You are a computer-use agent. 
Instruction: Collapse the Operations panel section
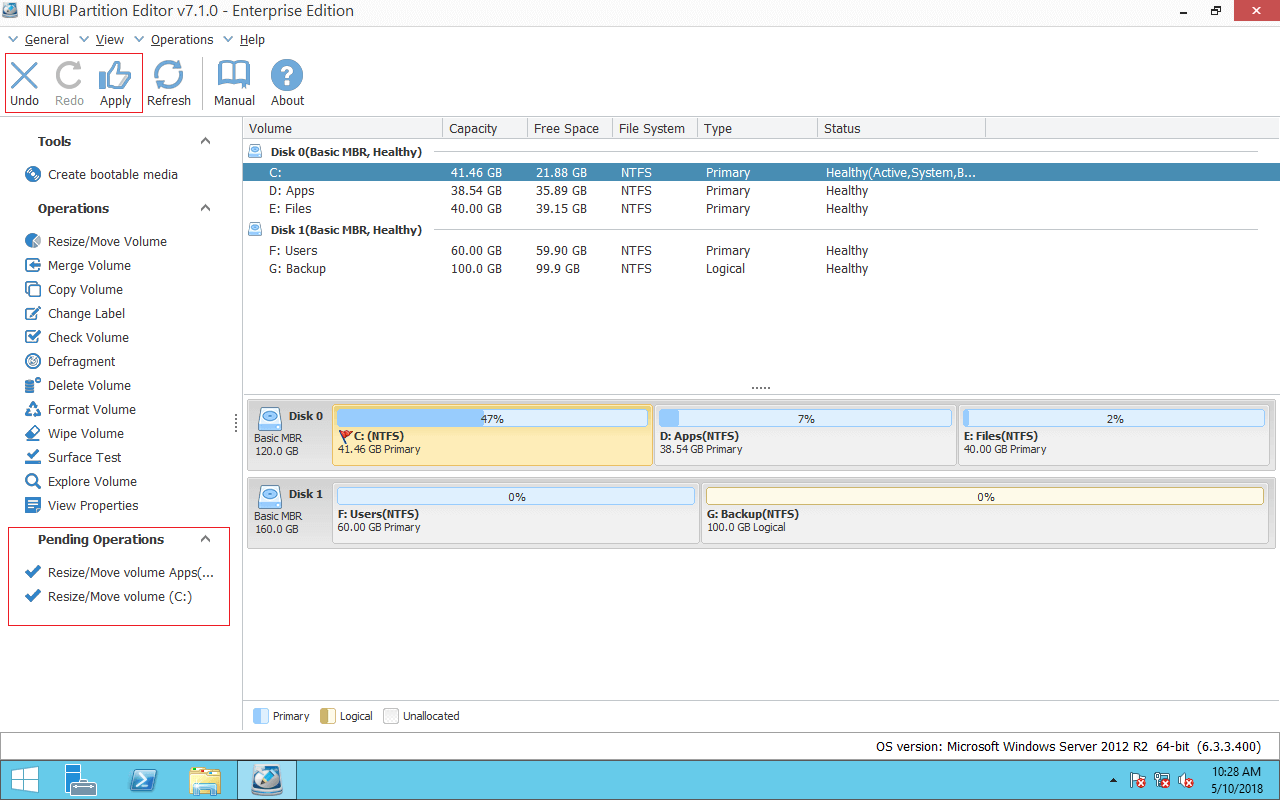click(x=206, y=208)
